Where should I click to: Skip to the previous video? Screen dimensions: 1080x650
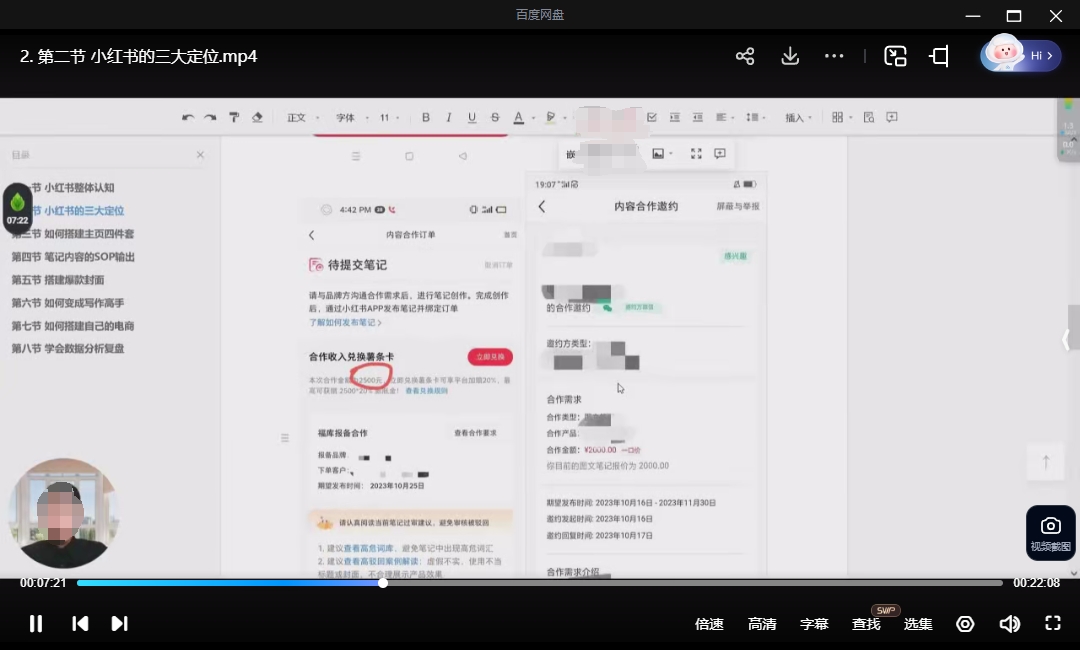80,623
